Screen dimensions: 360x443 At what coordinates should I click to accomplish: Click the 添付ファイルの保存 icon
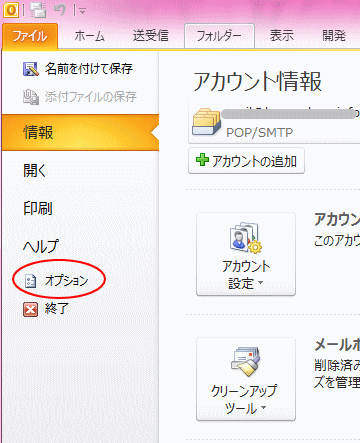tap(31, 97)
